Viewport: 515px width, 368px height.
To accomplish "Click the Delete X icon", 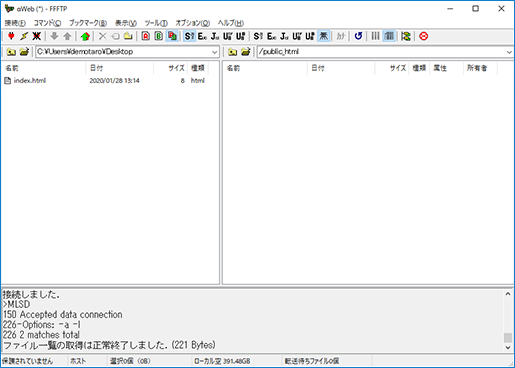I will coord(103,36).
